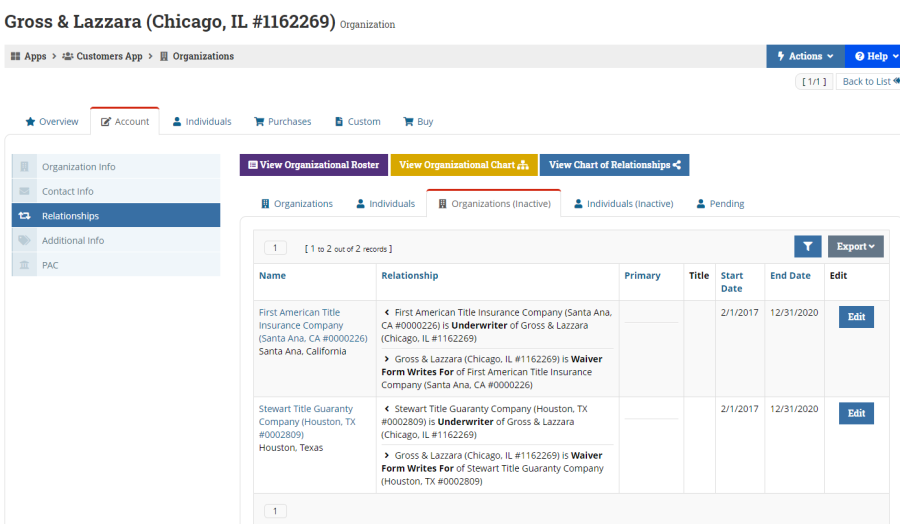This screenshot has height=524, width=900.
Task: Click page 1 button below the table
Action: tap(275, 511)
